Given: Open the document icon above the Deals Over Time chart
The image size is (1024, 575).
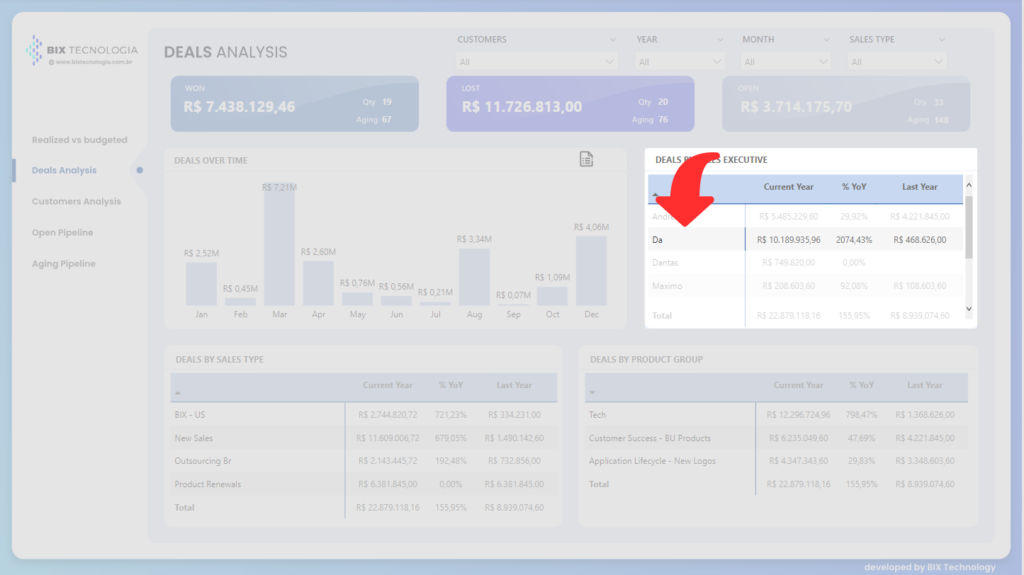Looking at the screenshot, I should (x=587, y=160).
